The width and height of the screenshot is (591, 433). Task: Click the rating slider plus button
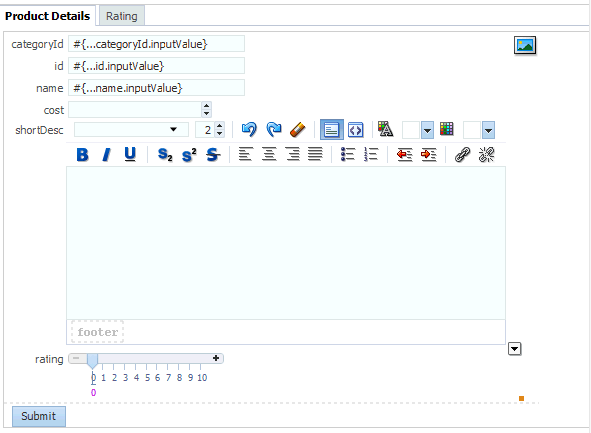216,358
